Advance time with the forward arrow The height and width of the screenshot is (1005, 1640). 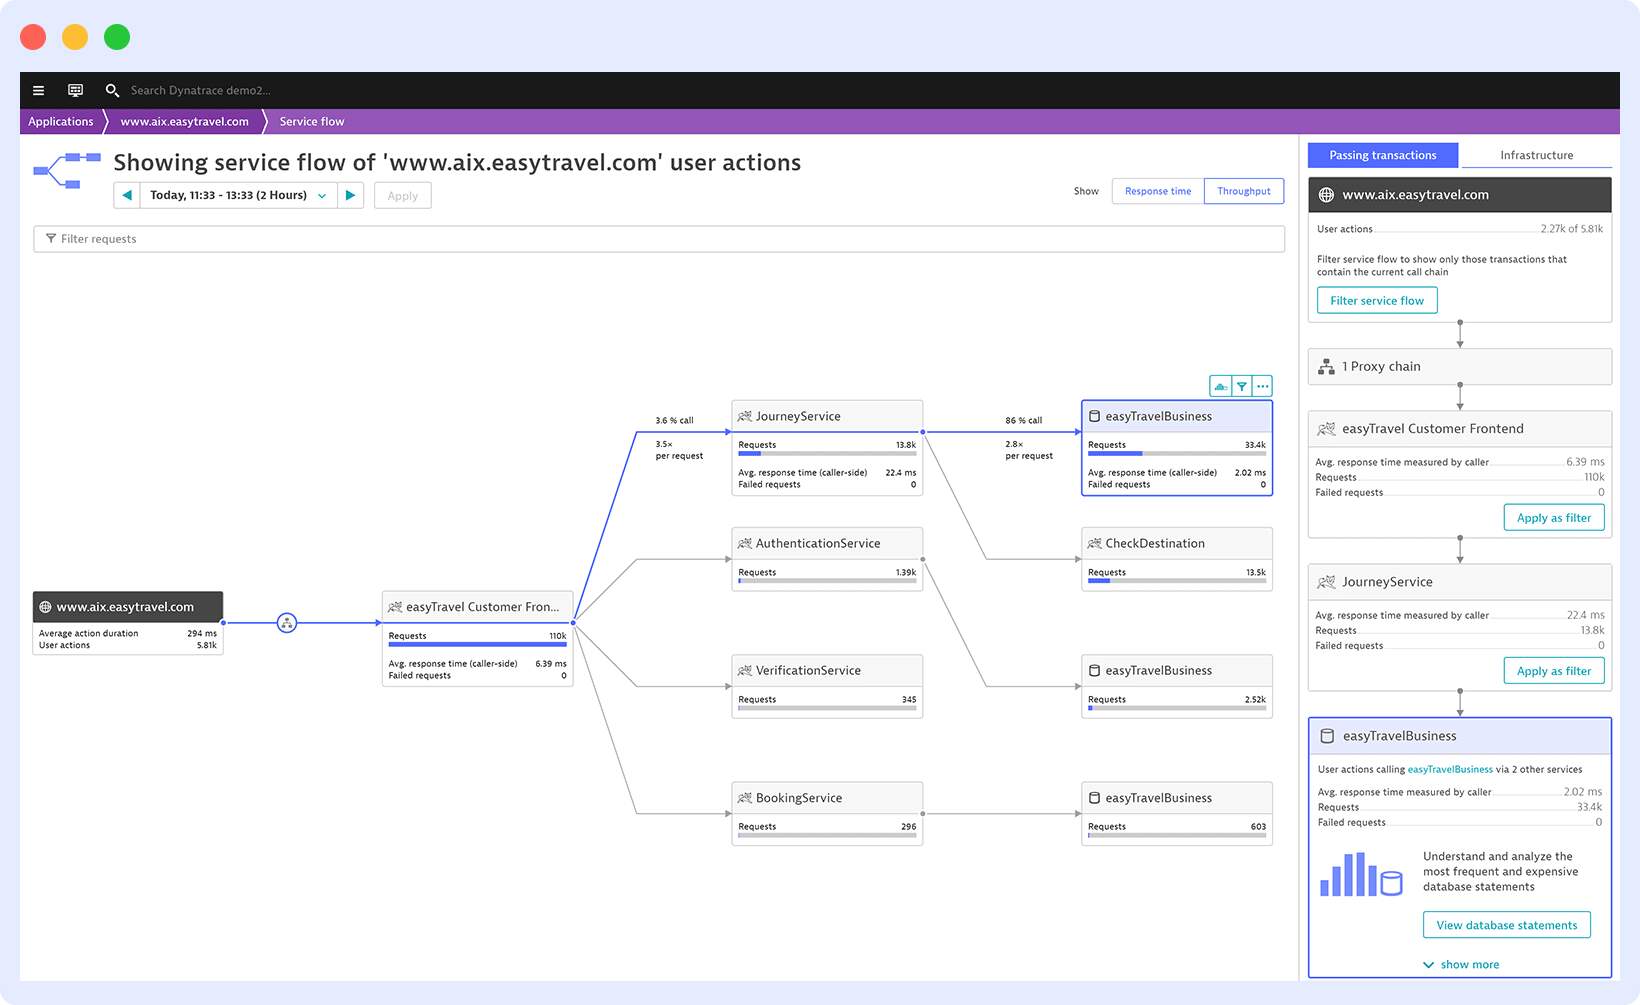[x=350, y=195]
